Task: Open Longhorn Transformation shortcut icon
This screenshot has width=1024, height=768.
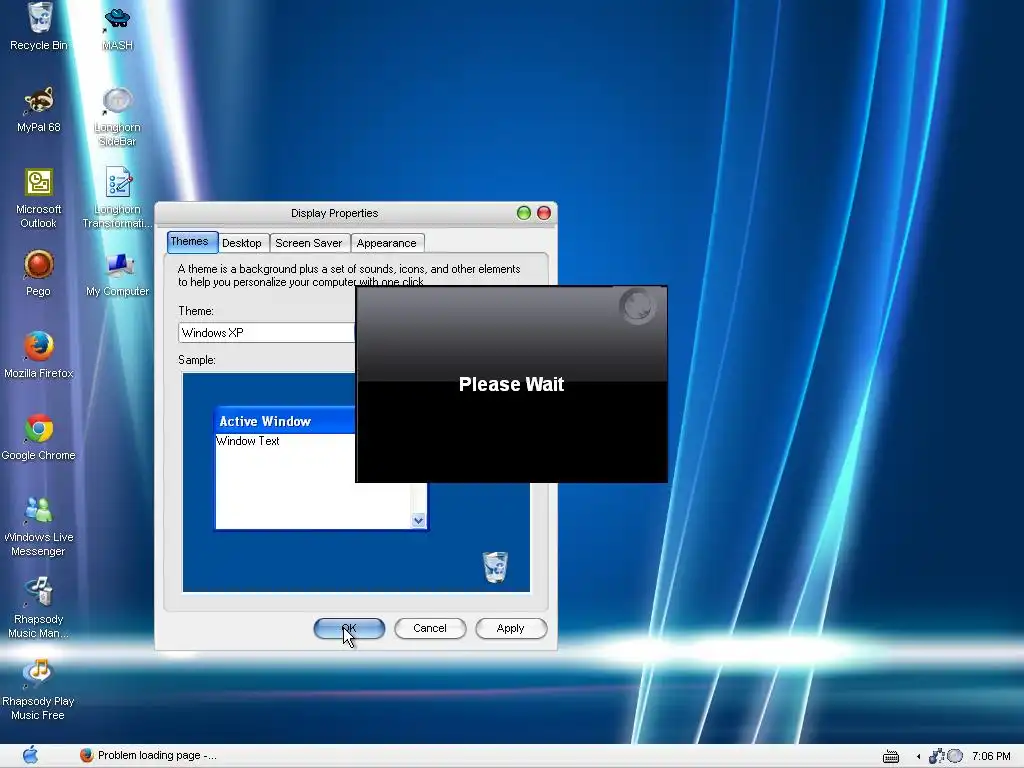Action: point(118,183)
